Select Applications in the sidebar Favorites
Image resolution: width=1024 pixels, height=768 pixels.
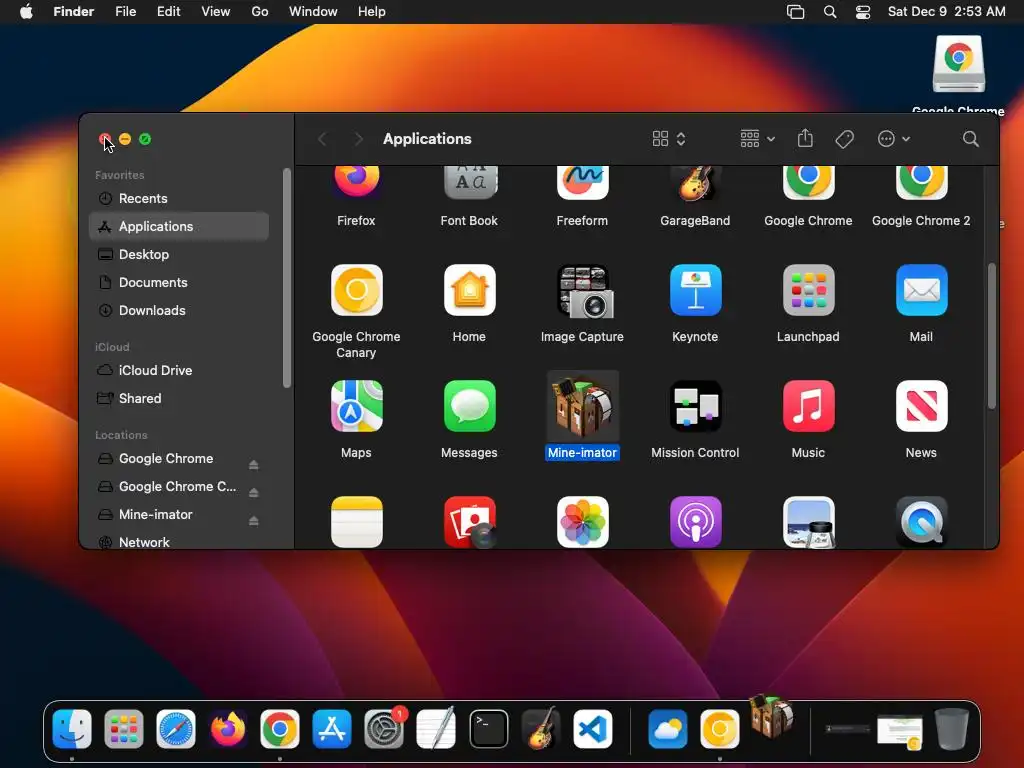pos(179,227)
